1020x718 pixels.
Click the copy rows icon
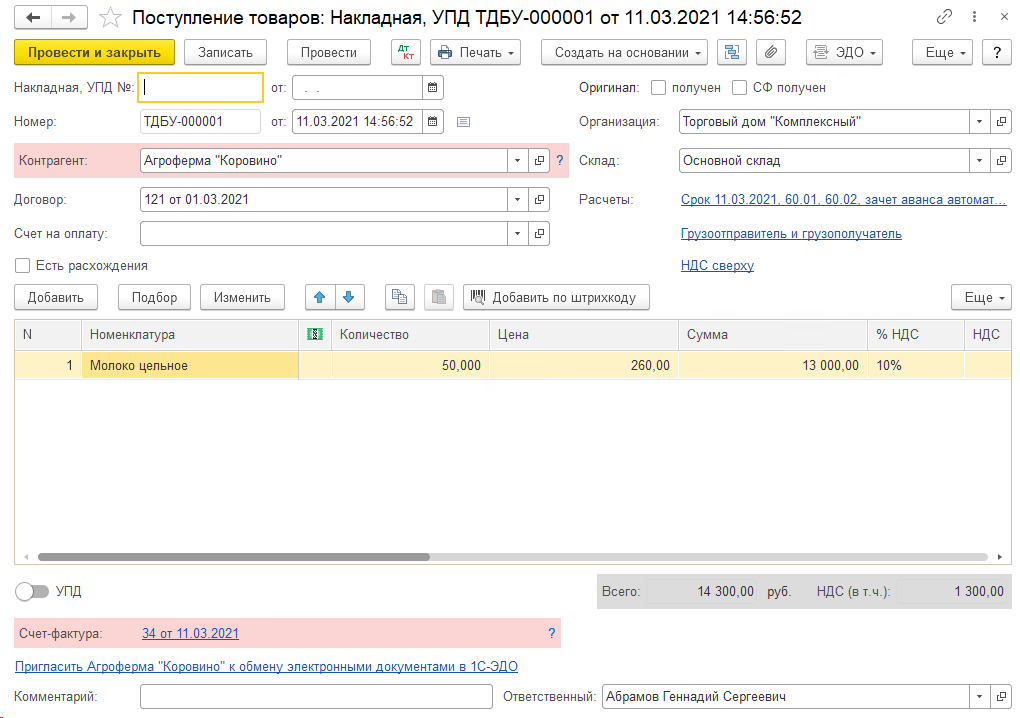(x=399, y=297)
